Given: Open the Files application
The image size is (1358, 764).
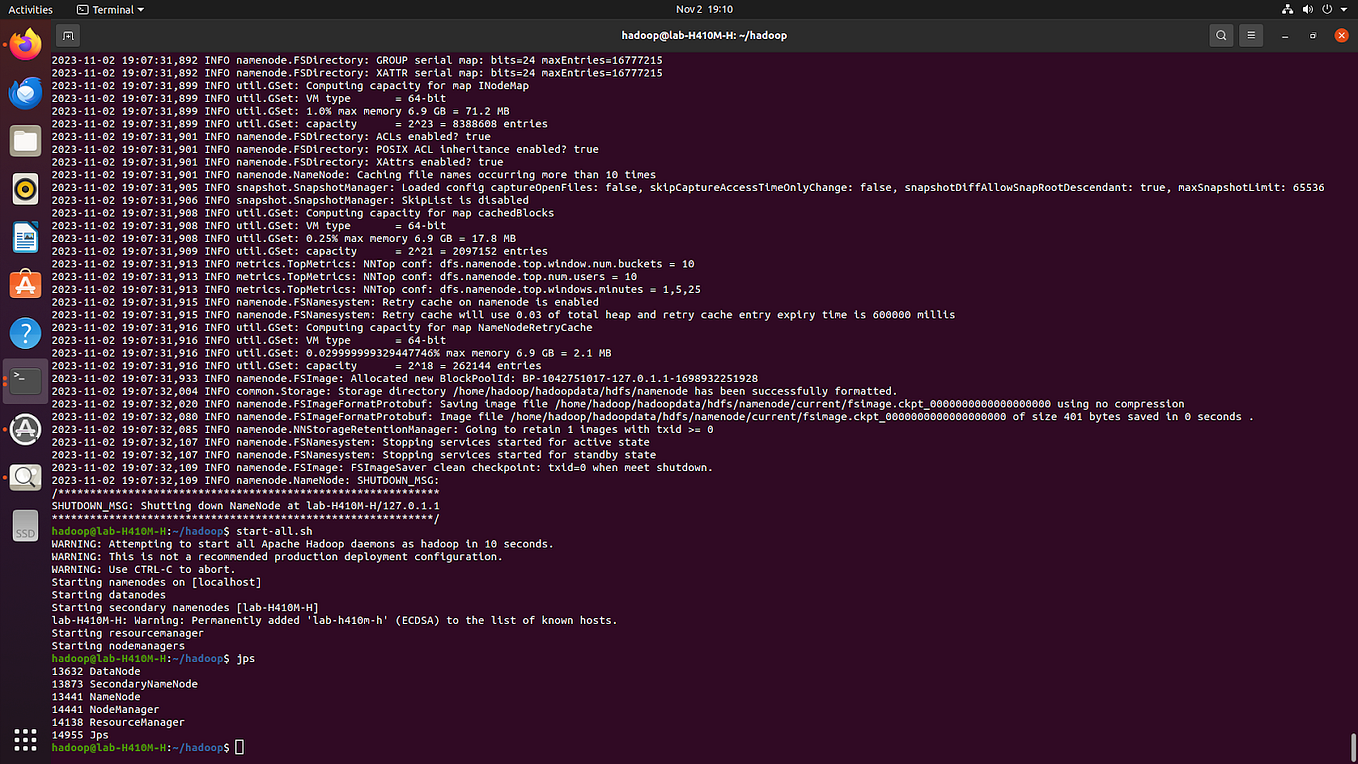Looking at the screenshot, I should coord(24,140).
